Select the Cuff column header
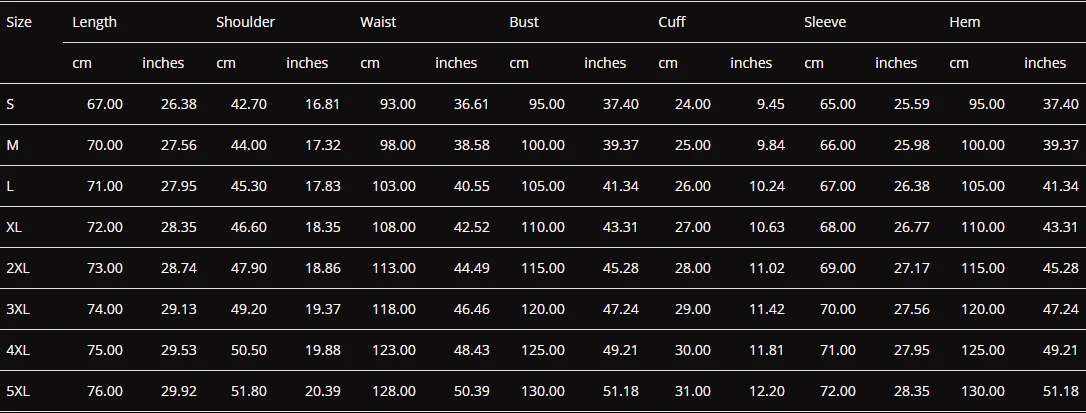 [672, 22]
